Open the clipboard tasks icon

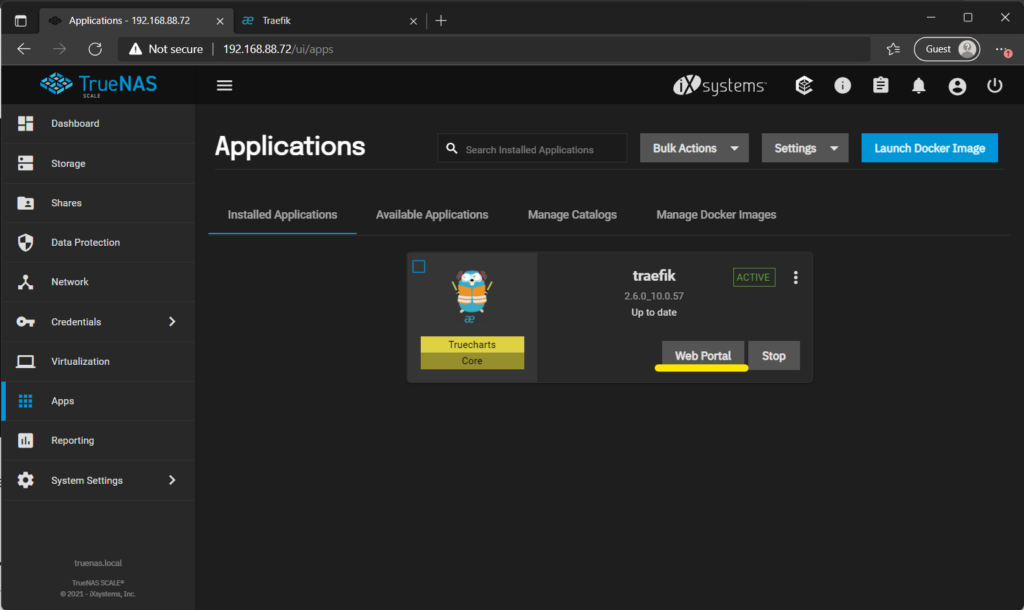point(880,86)
